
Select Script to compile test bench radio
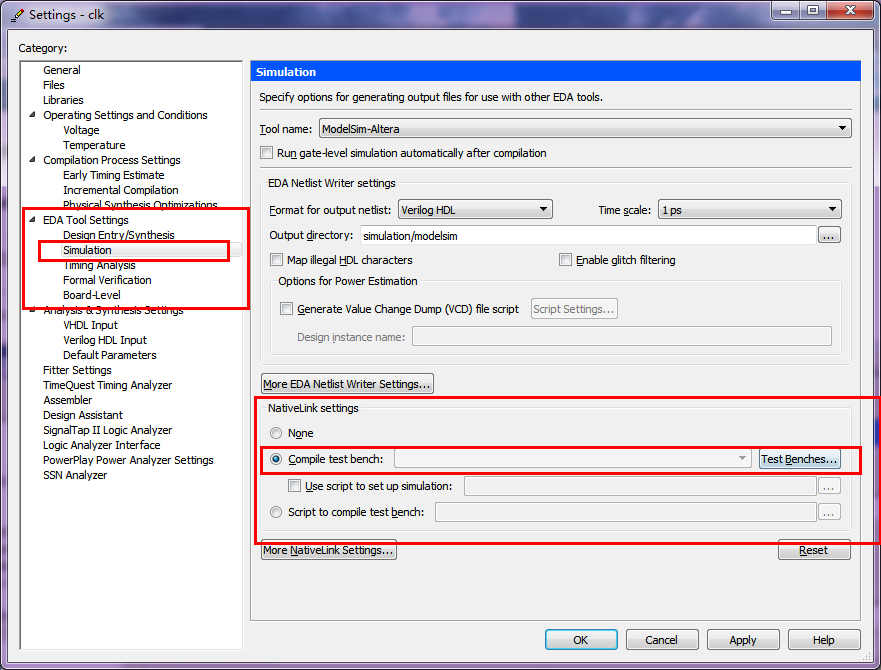click(x=276, y=512)
